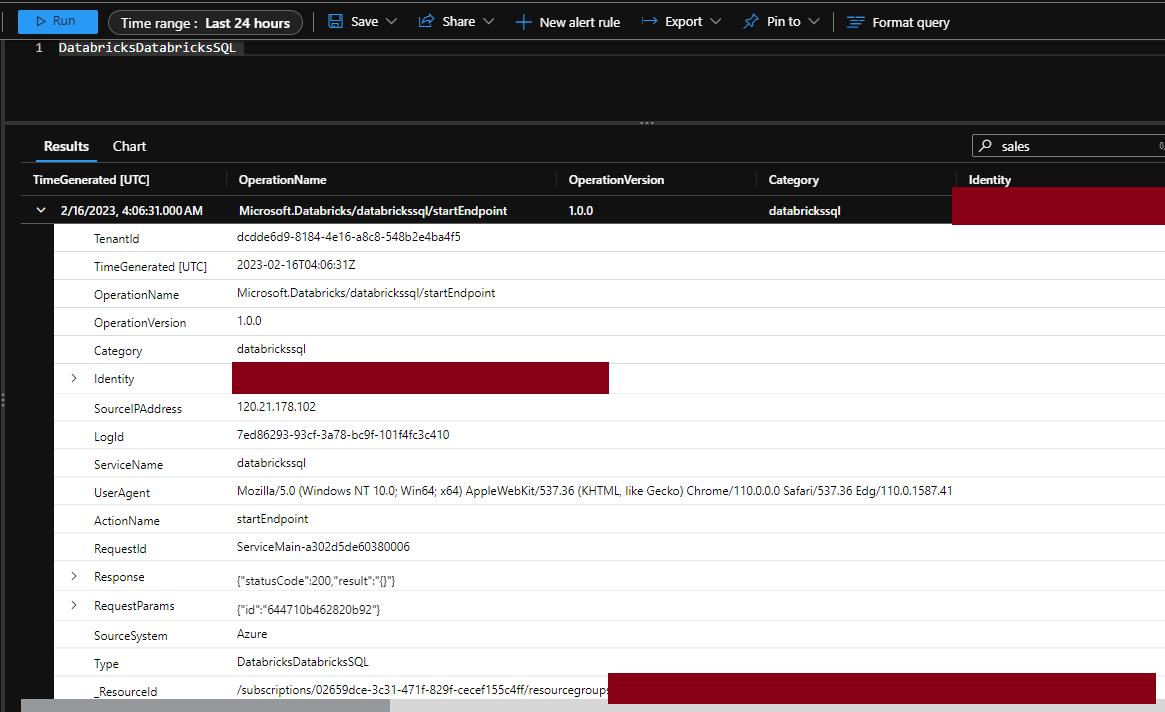Click the Share icon
Image resolution: width=1165 pixels, height=712 pixels.
(426, 22)
